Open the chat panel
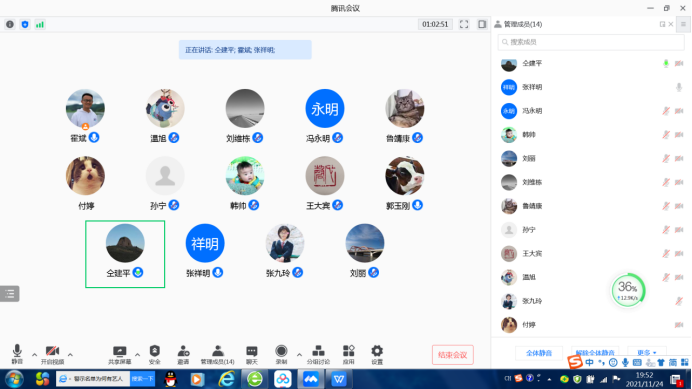This screenshot has height=389, width=692. point(252,355)
